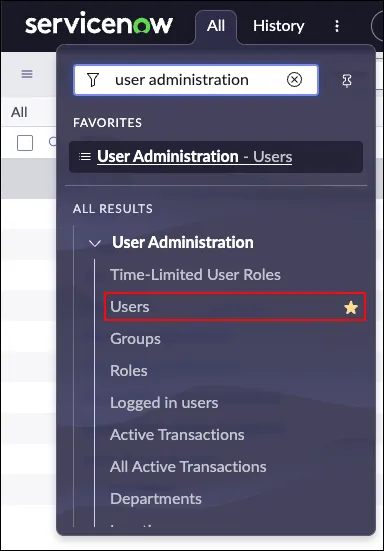Toggle the favorite star on Users
The image size is (384, 551).
(x=351, y=308)
